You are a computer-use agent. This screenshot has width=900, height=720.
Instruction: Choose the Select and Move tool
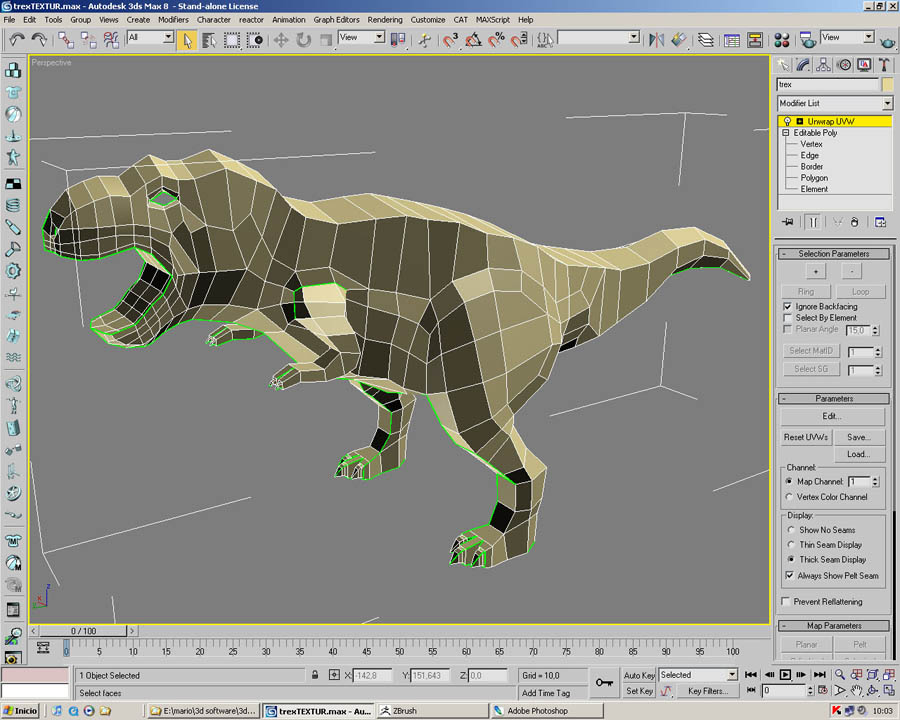click(280, 40)
